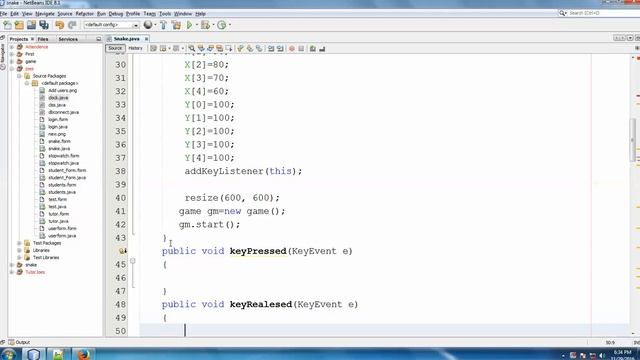The height and width of the screenshot is (360, 640).
Task: Click the Stop Macro Recording icon
Action: (x=301, y=49)
